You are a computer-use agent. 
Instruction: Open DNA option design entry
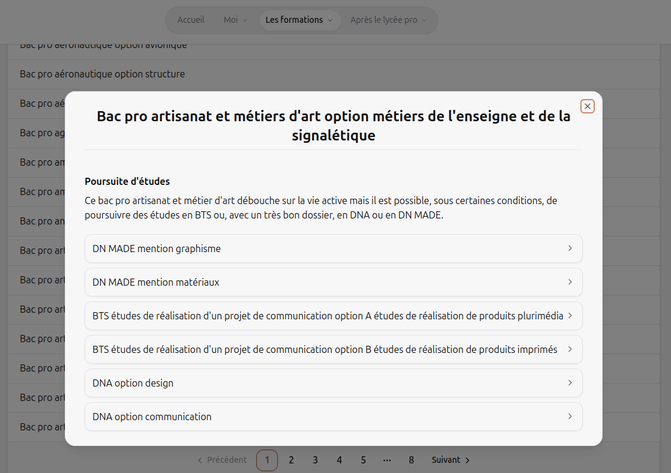333,383
